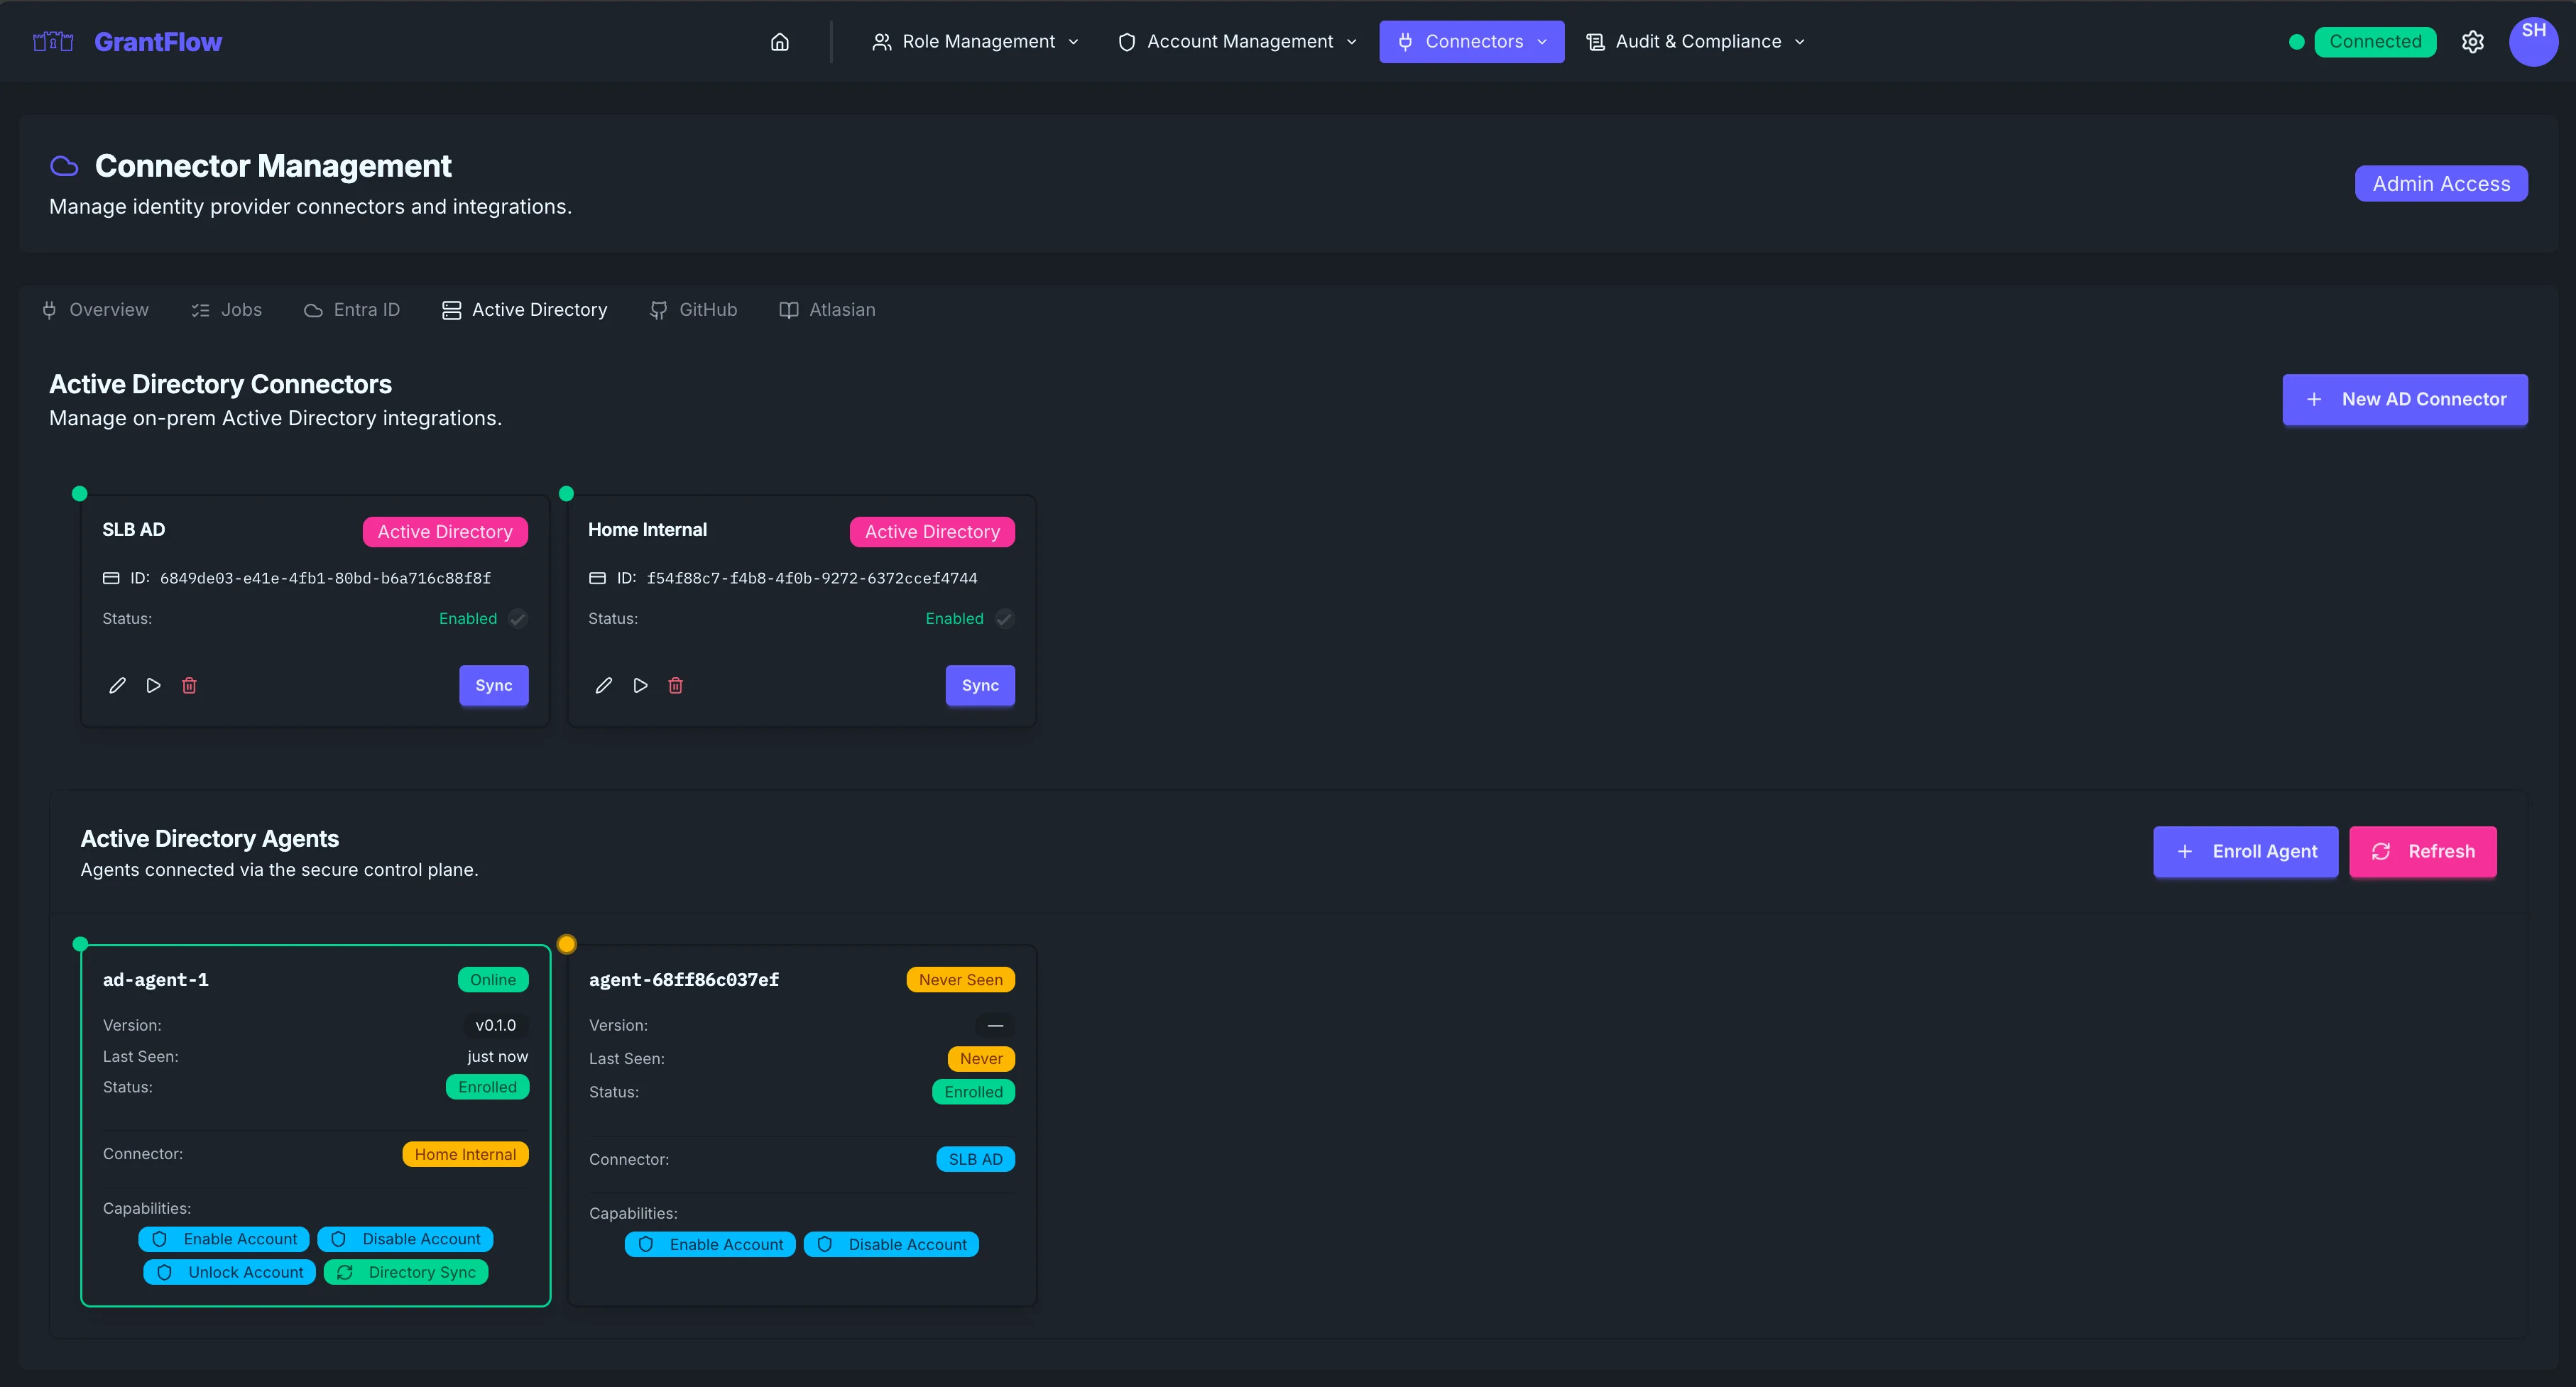
Task: Edit the SLB AD connector
Action: coord(117,685)
